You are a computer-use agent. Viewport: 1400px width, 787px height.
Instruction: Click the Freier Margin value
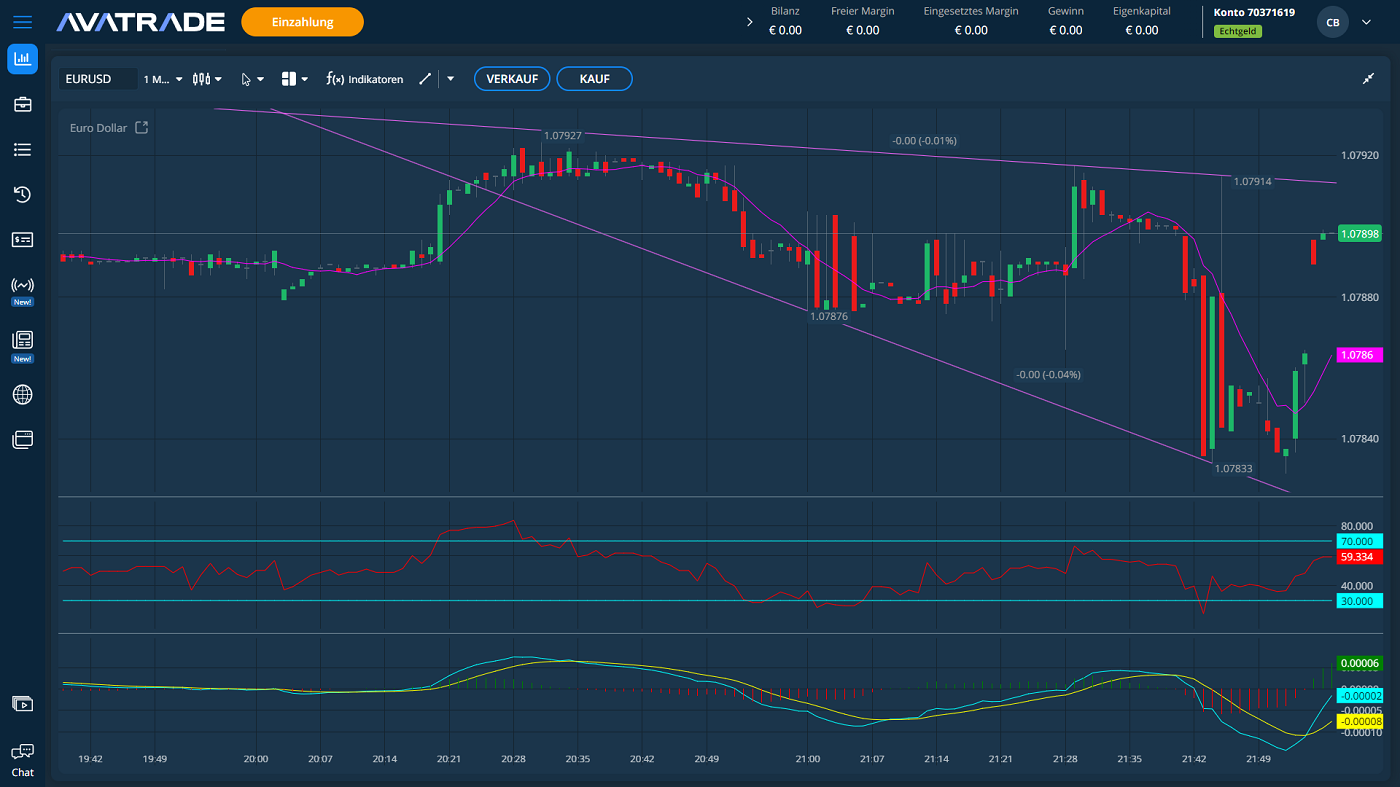pyautogui.click(x=862, y=30)
